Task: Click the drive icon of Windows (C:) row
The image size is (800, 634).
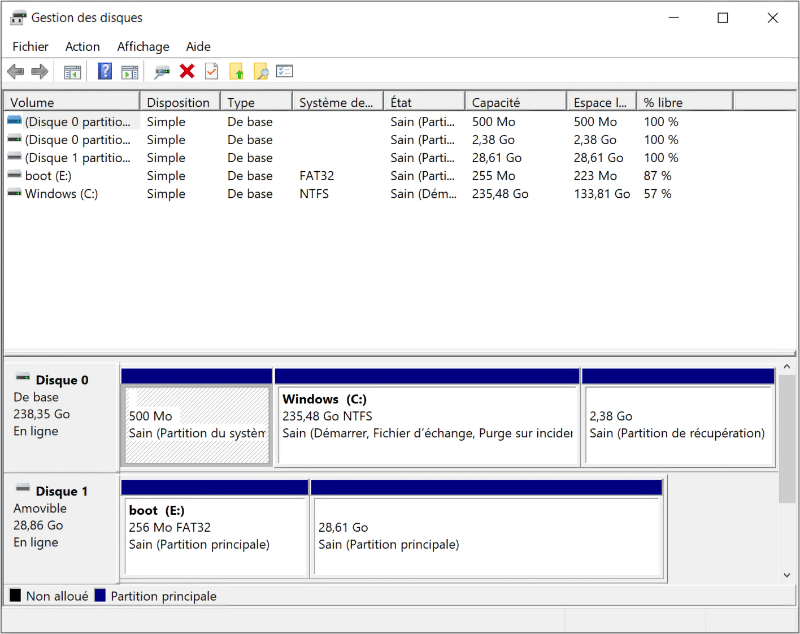Action: tap(14, 193)
